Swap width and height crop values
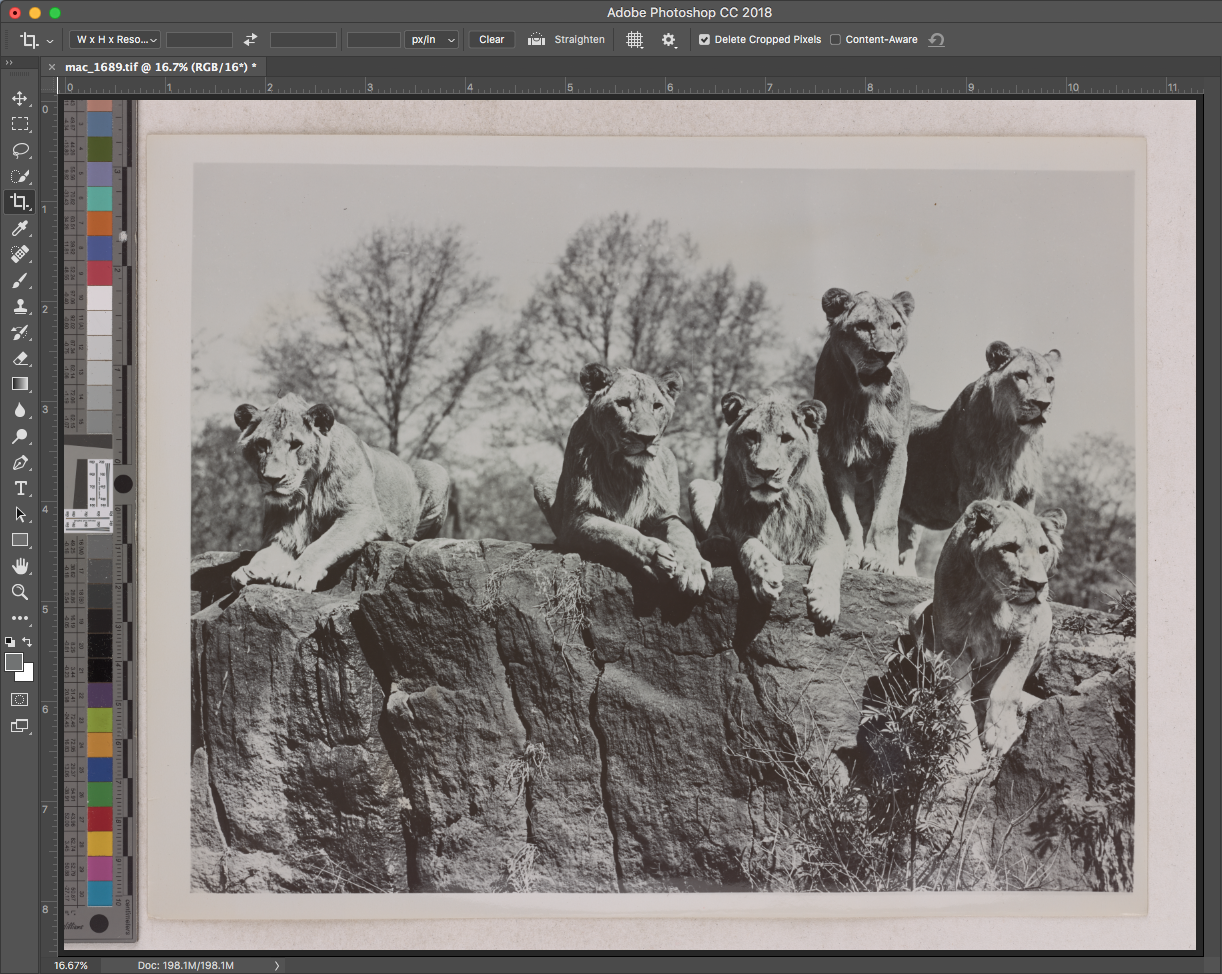Viewport: 1222px width, 974px height. point(250,40)
